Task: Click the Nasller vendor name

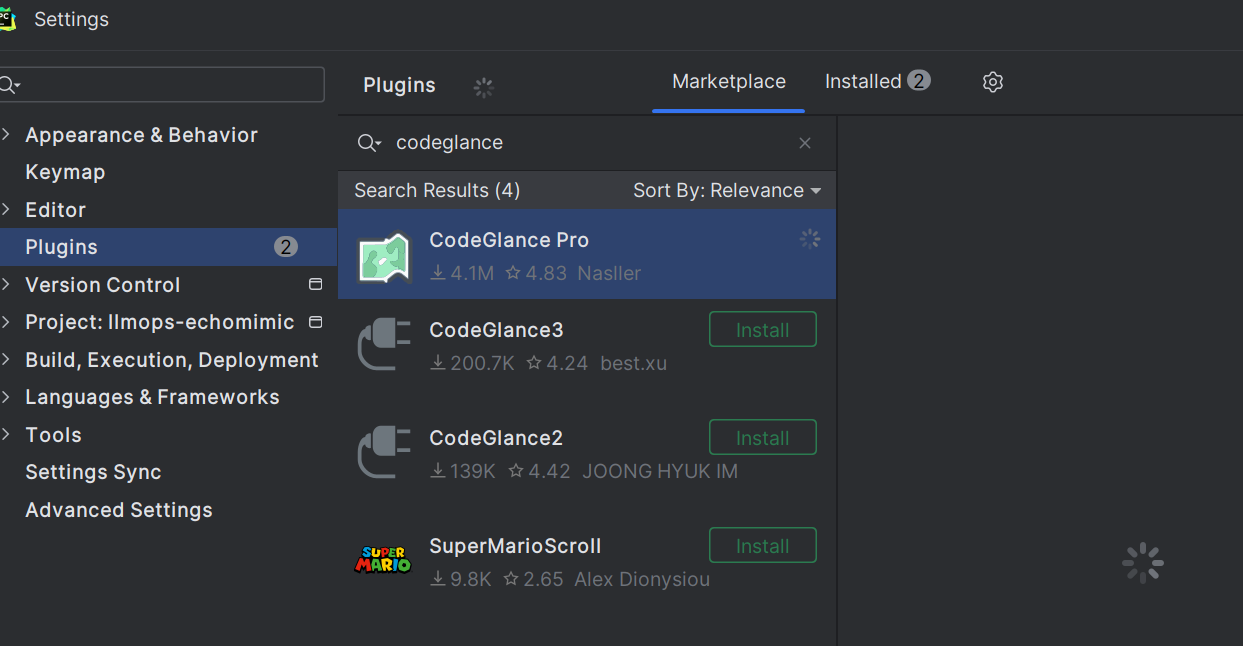Action: point(609,273)
